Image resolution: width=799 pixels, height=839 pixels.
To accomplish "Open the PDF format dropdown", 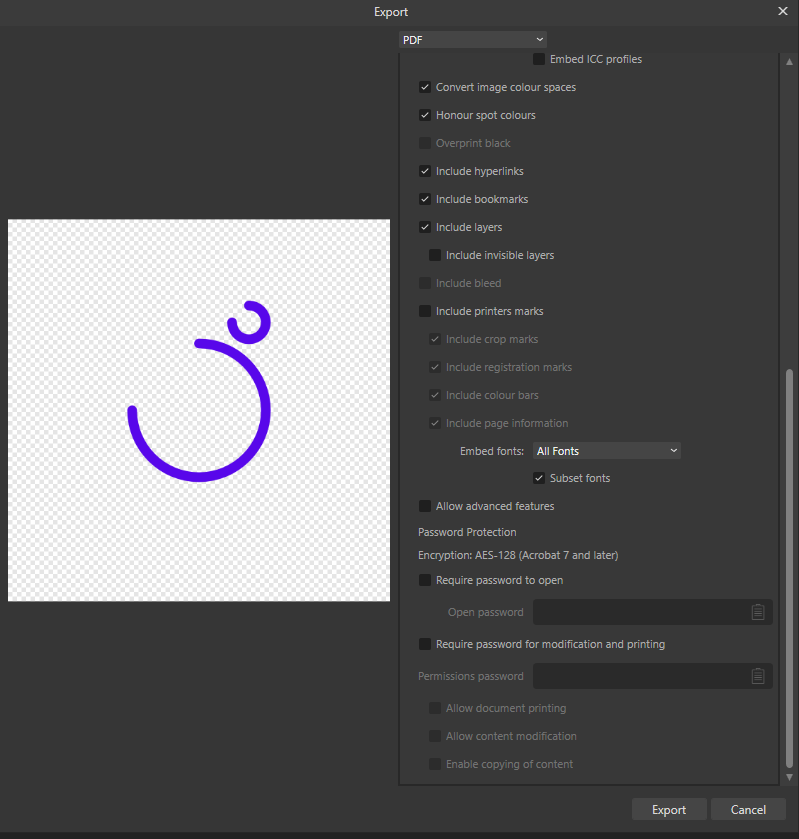I will 473,40.
